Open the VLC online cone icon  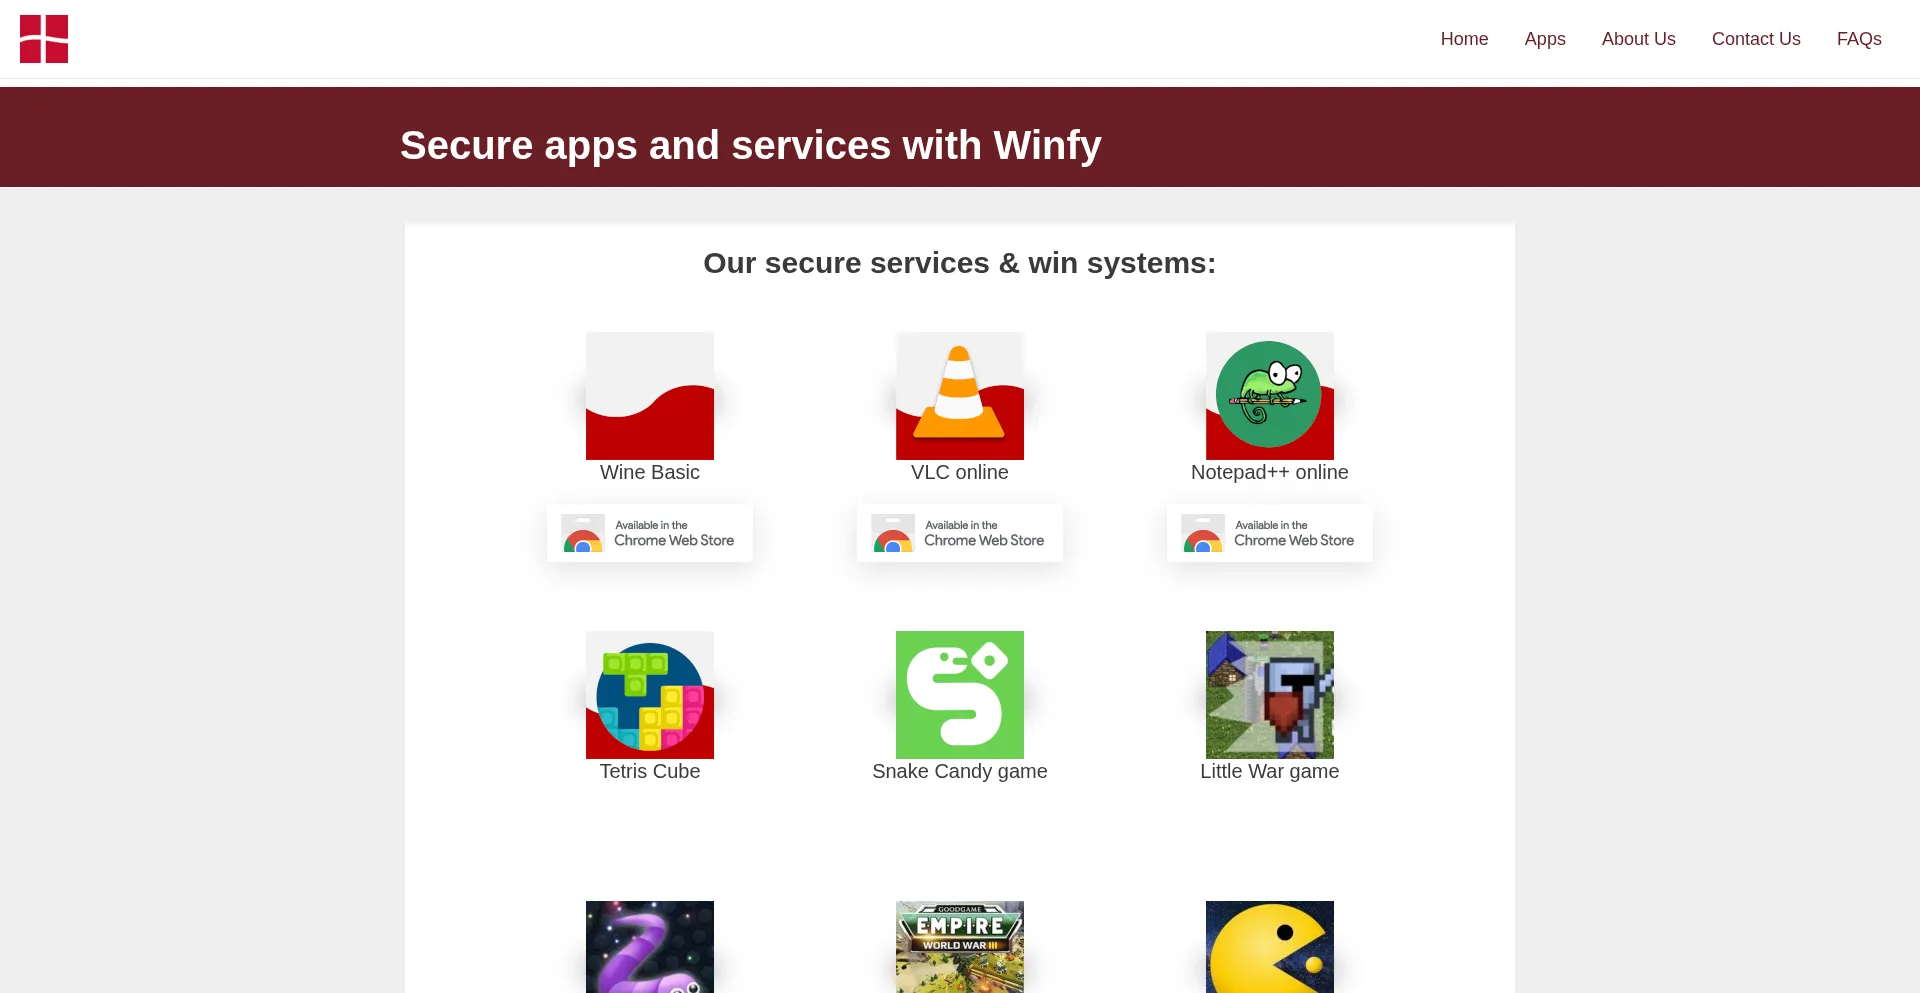click(960, 396)
